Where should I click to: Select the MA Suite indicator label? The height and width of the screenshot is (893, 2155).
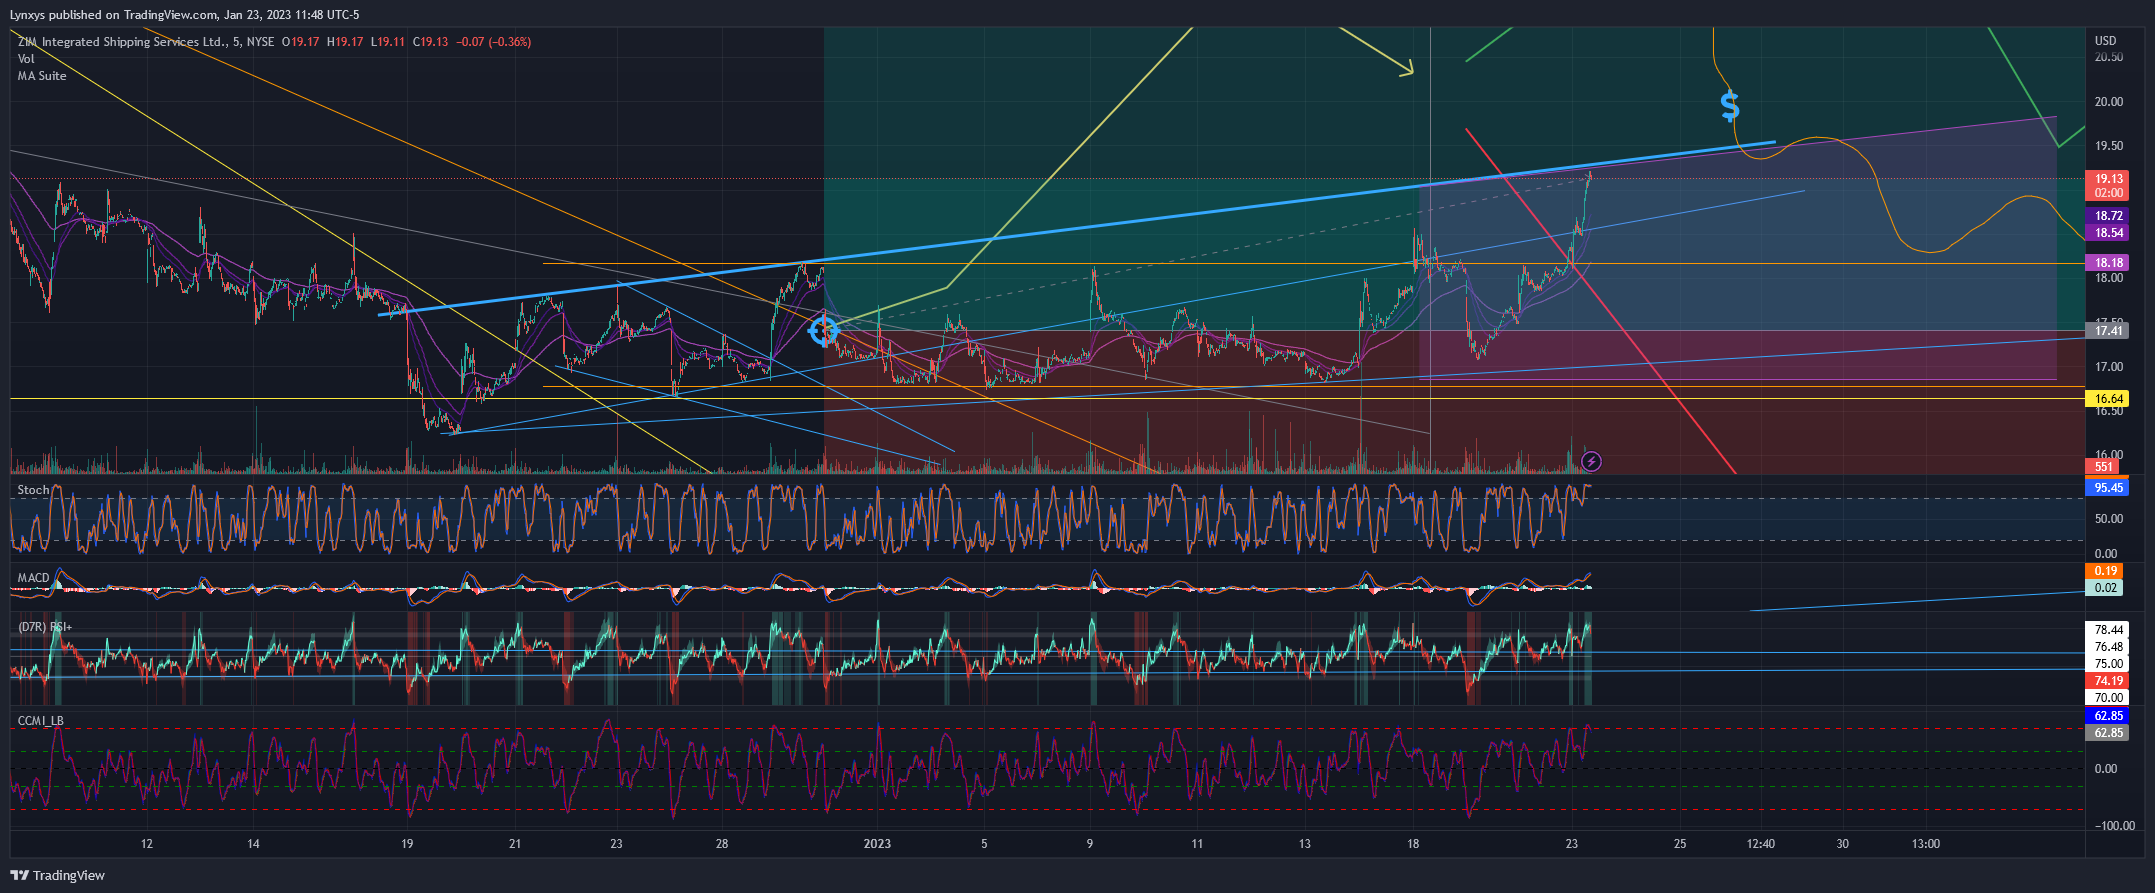tap(42, 76)
